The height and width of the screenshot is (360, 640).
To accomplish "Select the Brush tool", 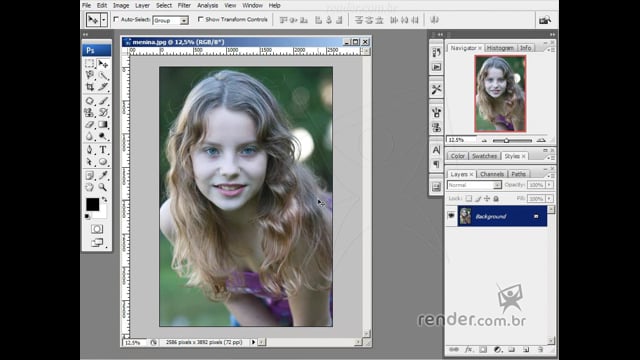I will (x=103, y=100).
